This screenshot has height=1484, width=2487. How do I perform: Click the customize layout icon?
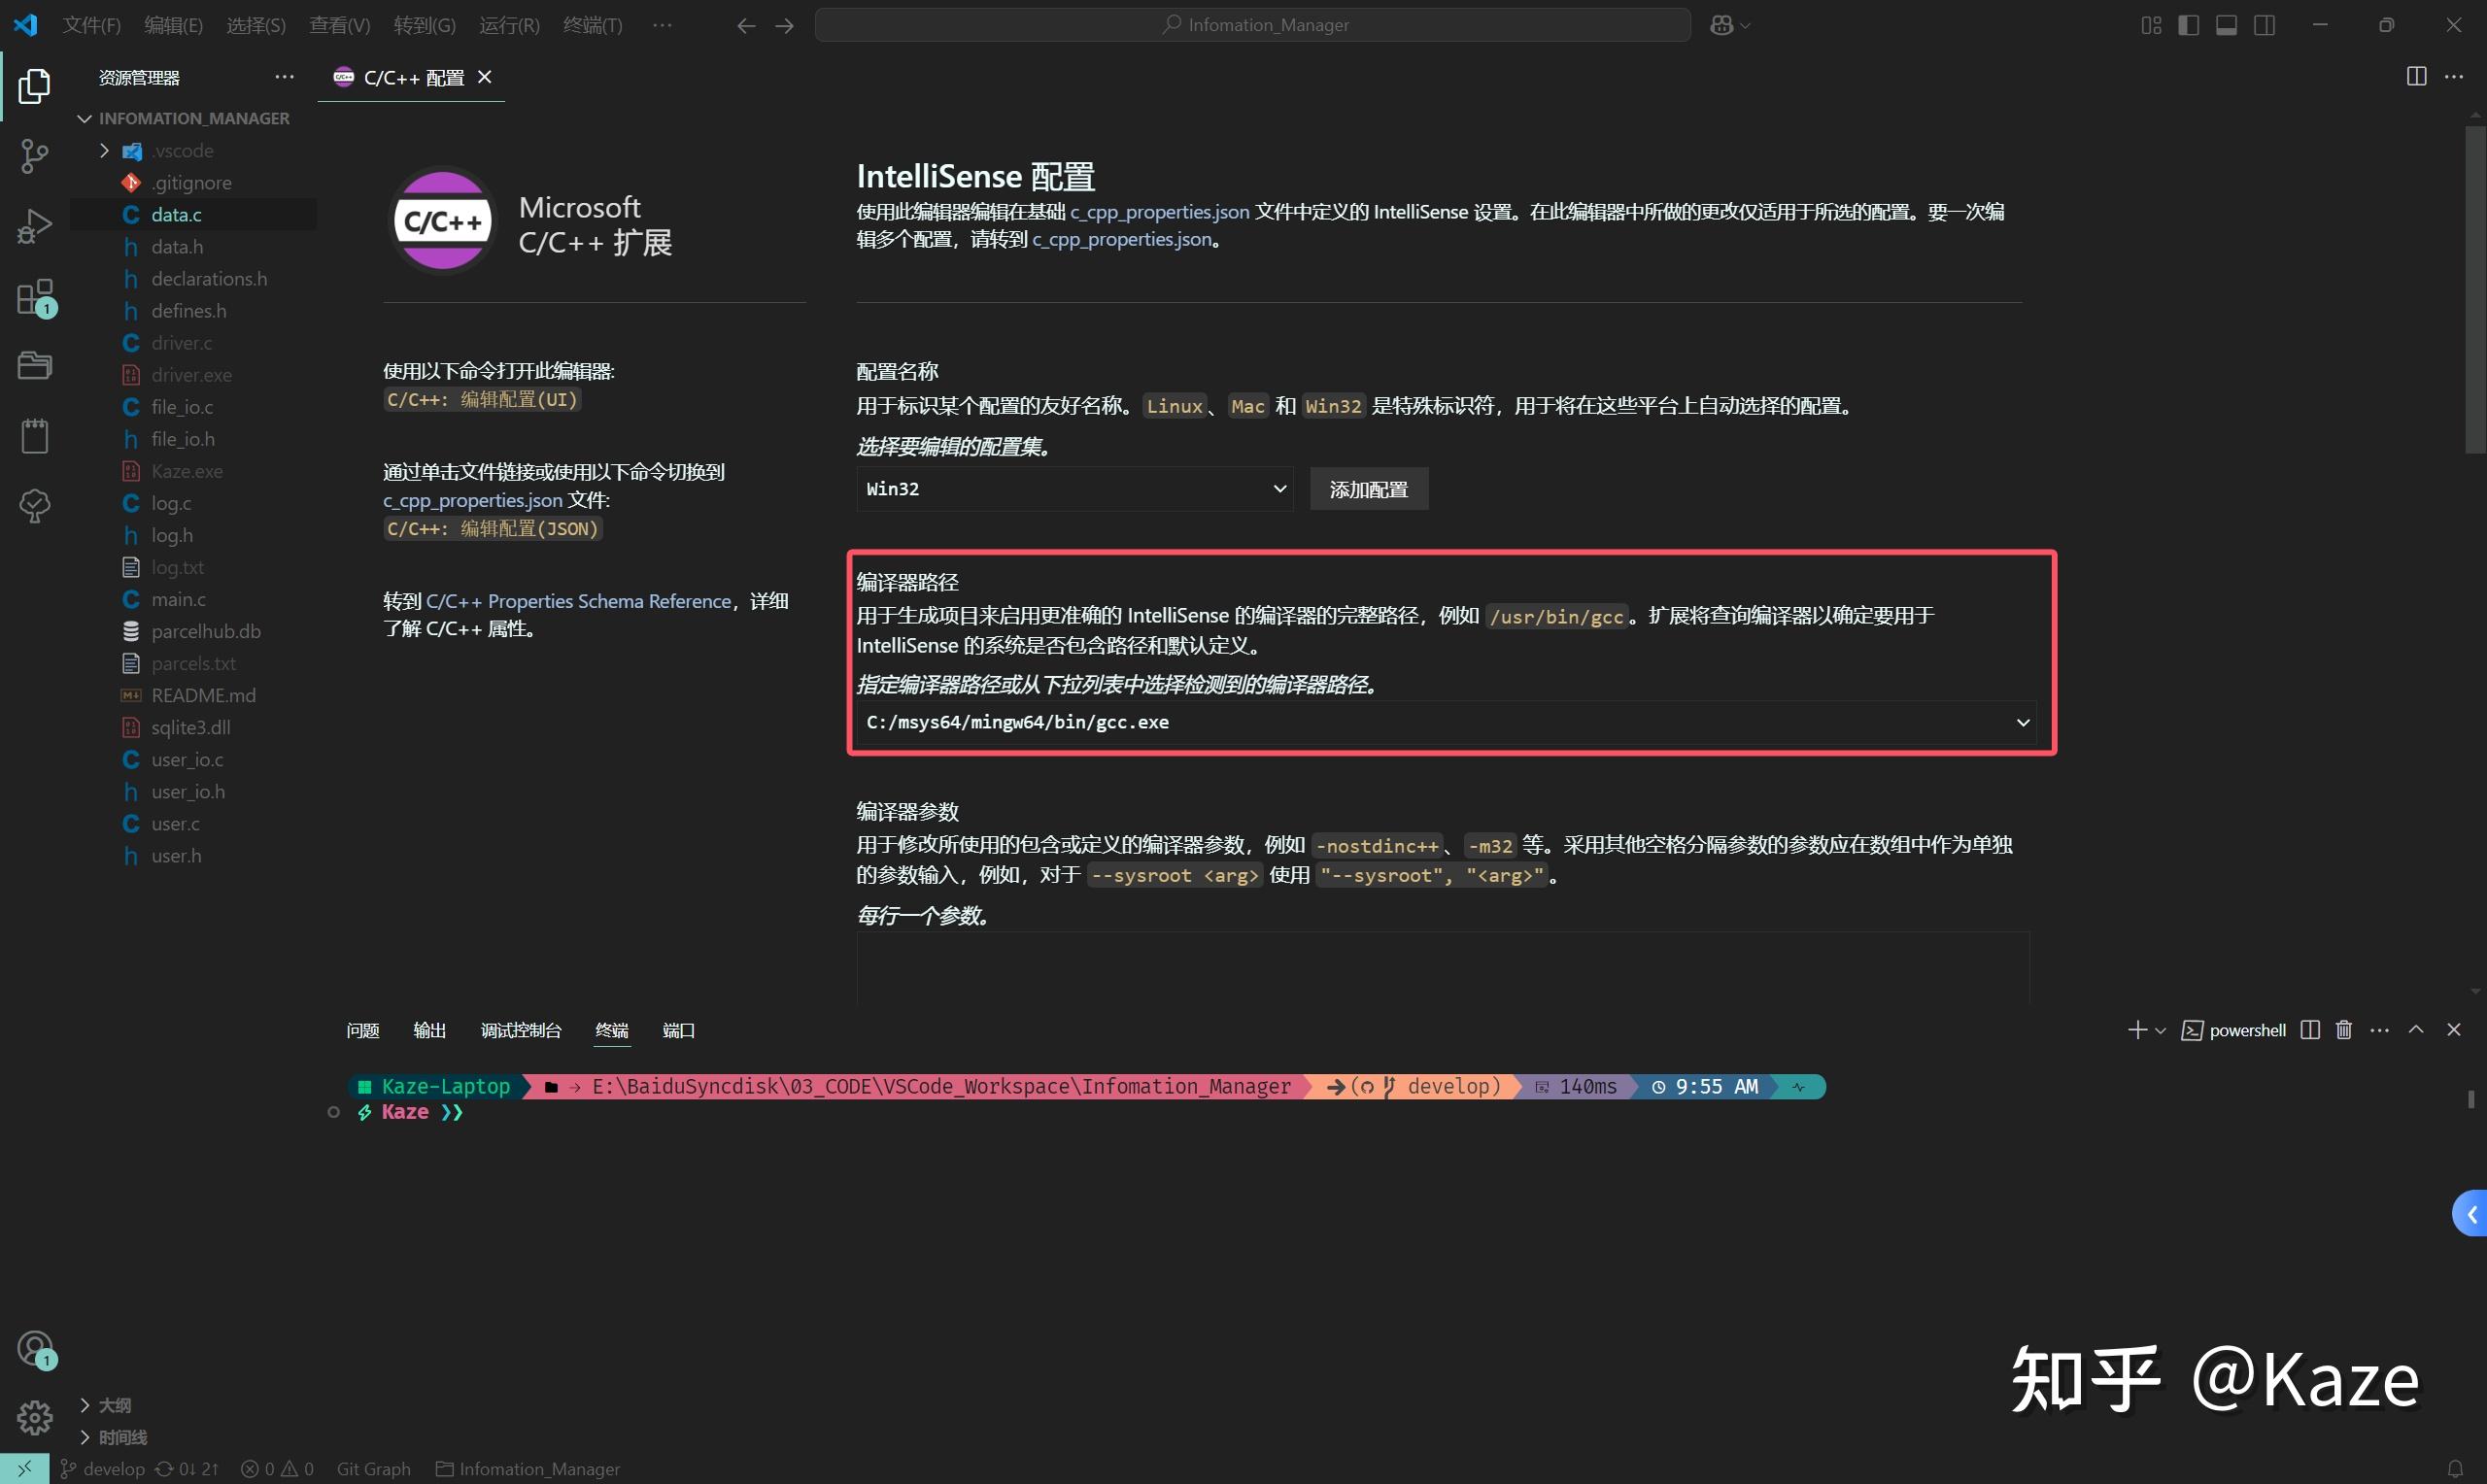[x=2151, y=25]
